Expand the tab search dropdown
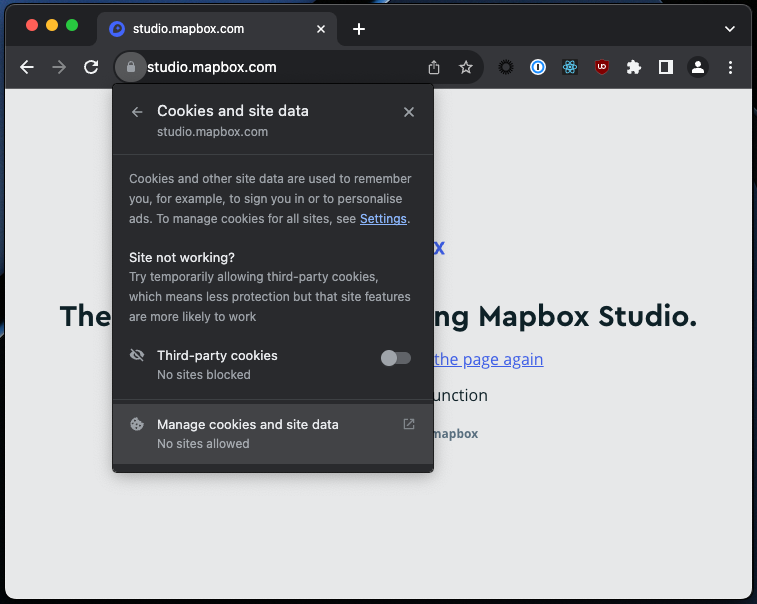Image resolution: width=757 pixels, height=604 pixels. click(x=729, y=29)
